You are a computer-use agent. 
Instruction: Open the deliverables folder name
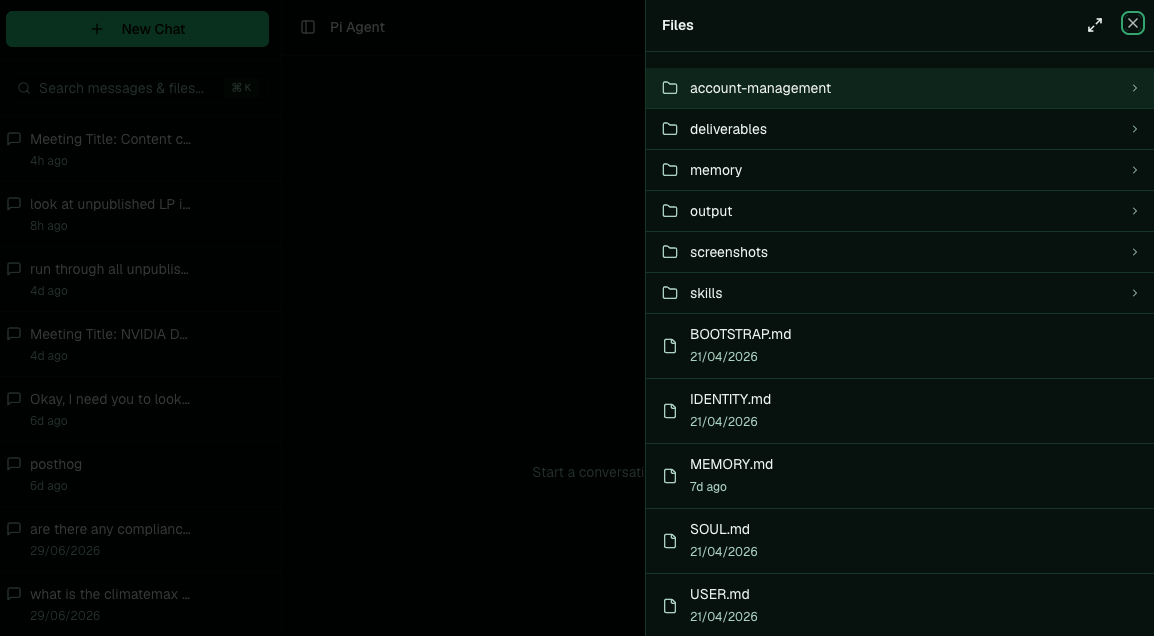pos(728,130)
